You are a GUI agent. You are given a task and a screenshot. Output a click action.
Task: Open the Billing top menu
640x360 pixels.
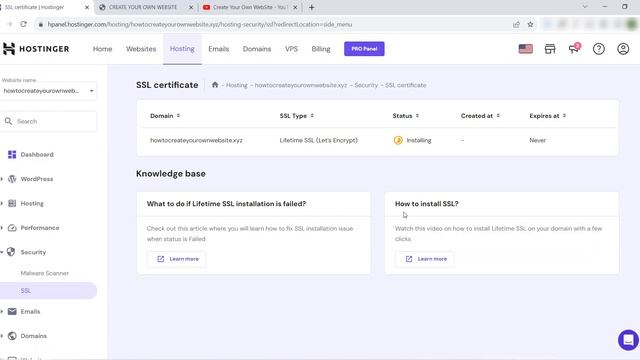321,49
